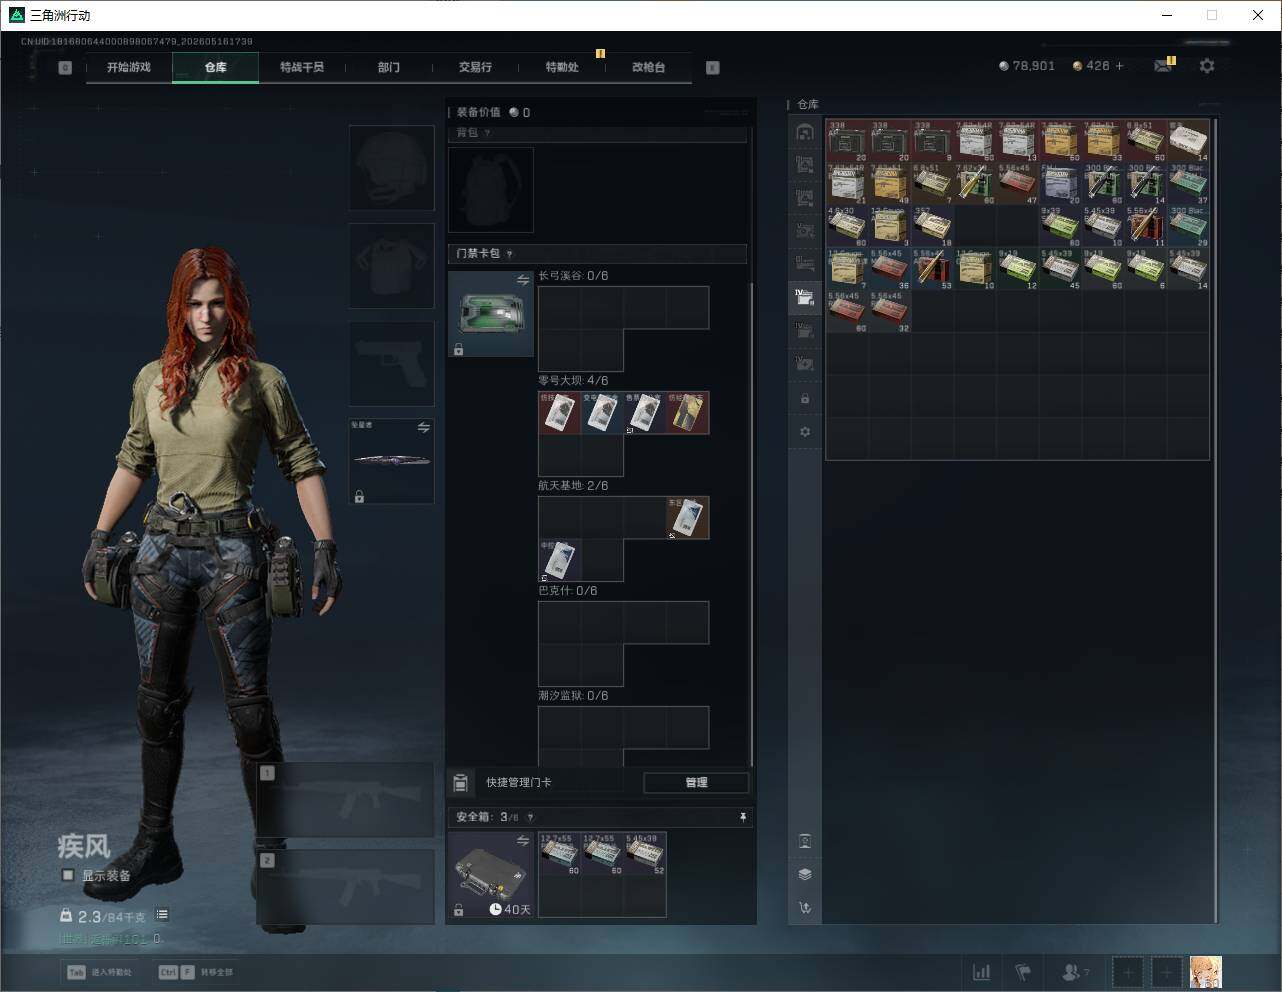Select the 9x19 ammo stack of 12

click(1017, 269)
